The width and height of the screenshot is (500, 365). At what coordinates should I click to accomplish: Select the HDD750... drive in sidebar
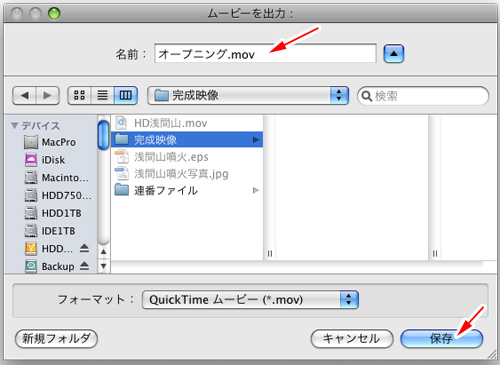(x=50, y=195)
